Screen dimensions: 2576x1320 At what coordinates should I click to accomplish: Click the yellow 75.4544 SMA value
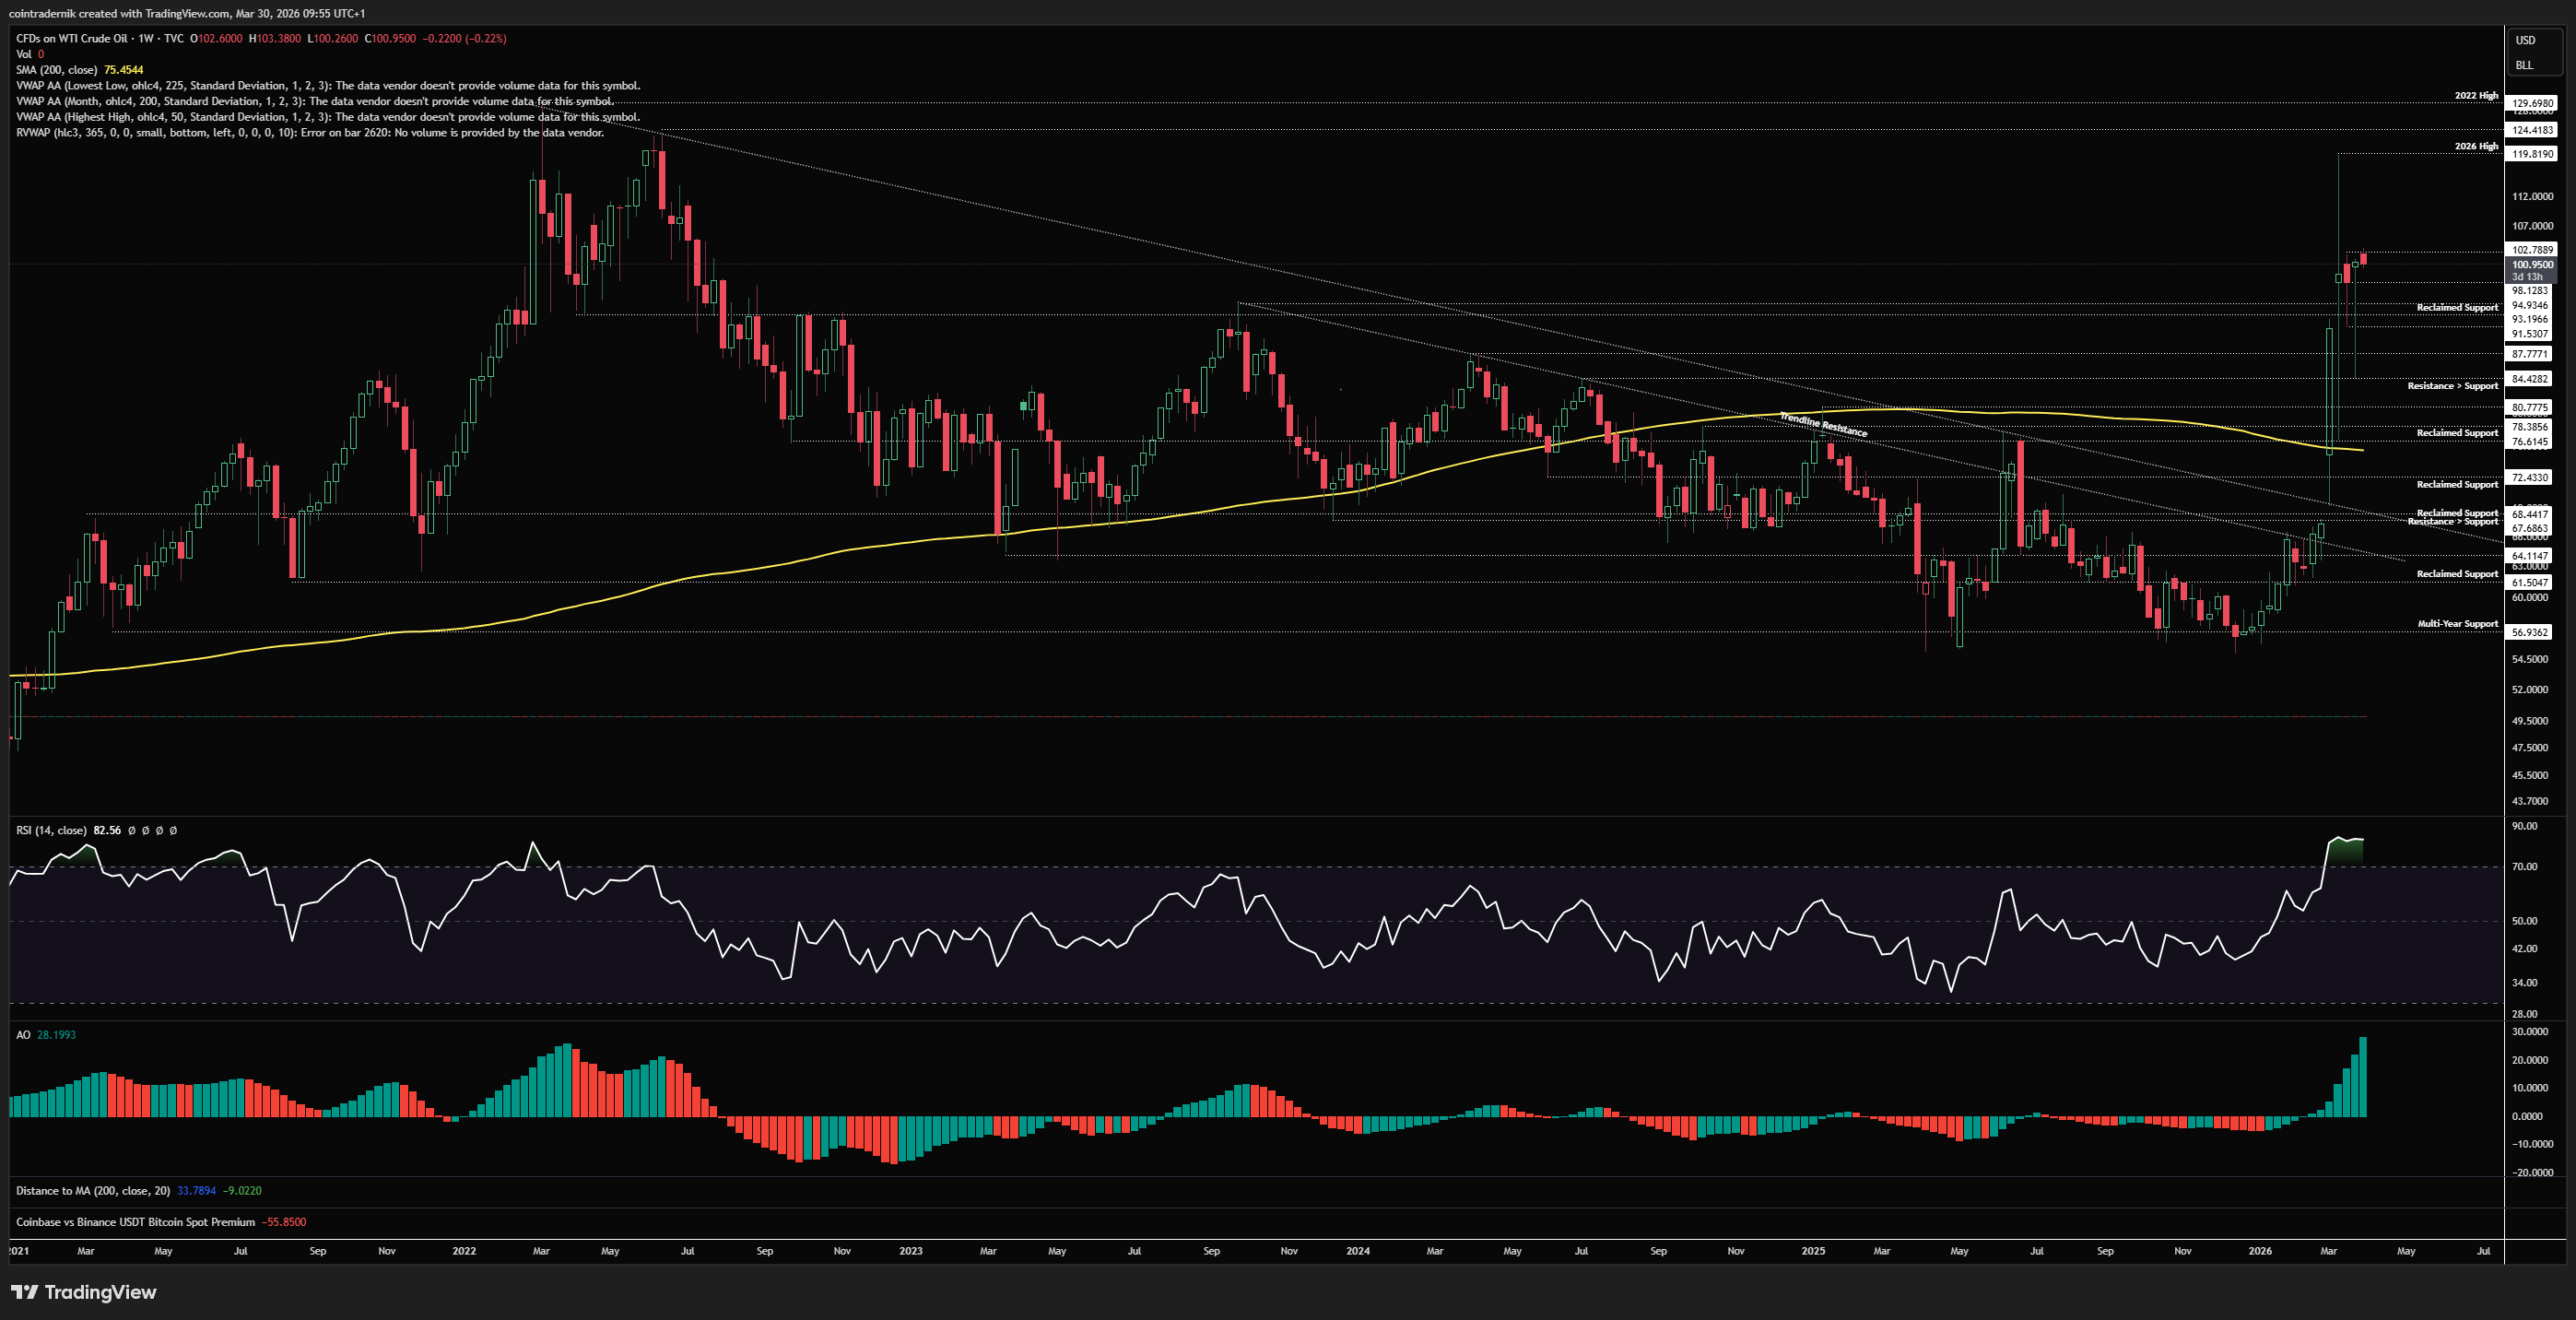tap(124, 70)
